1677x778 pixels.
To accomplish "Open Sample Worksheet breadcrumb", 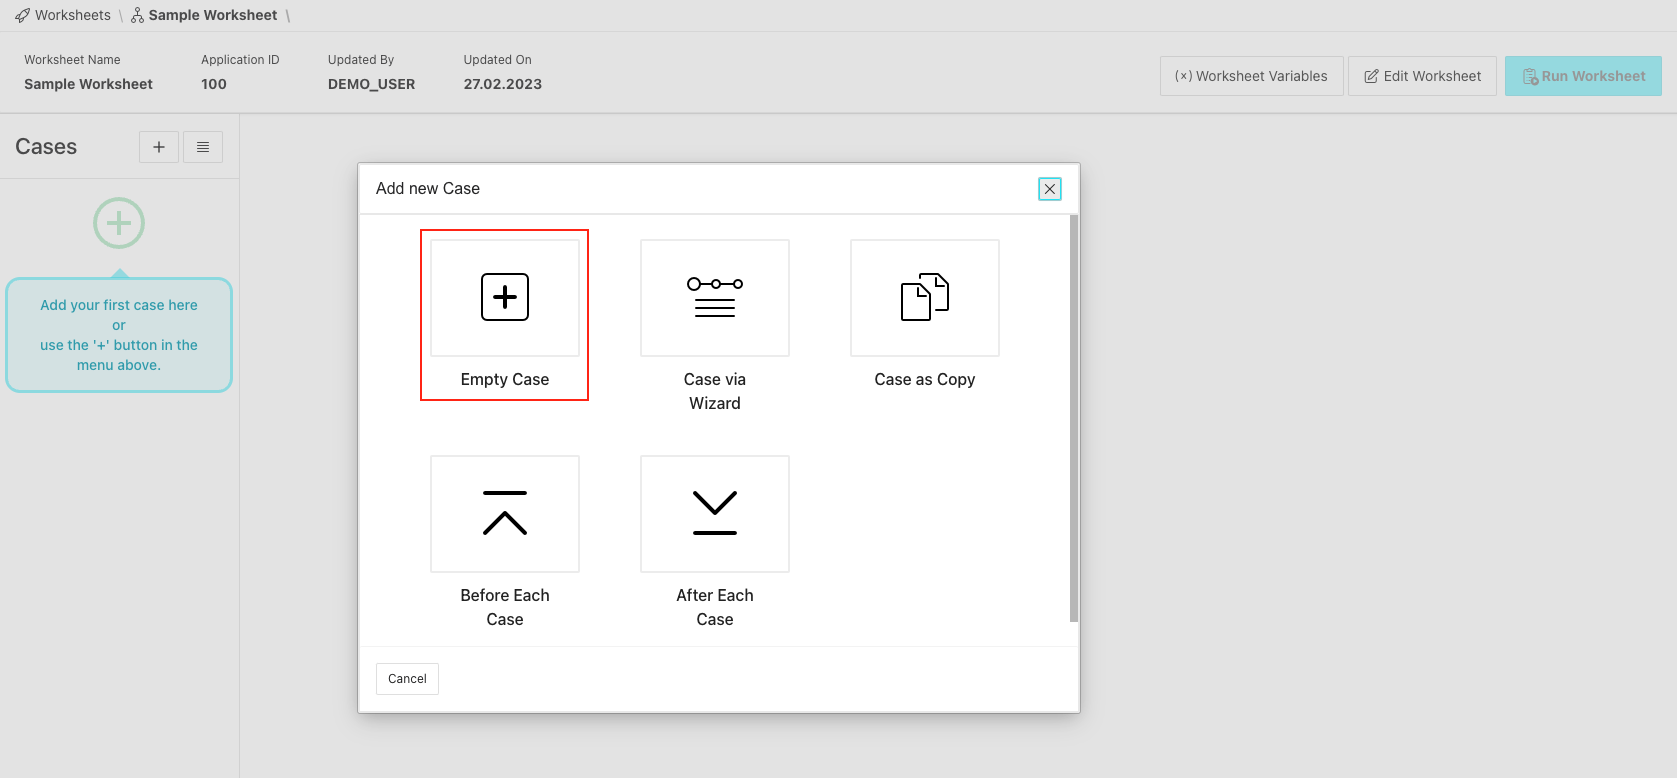I will [x=204, y=15].
